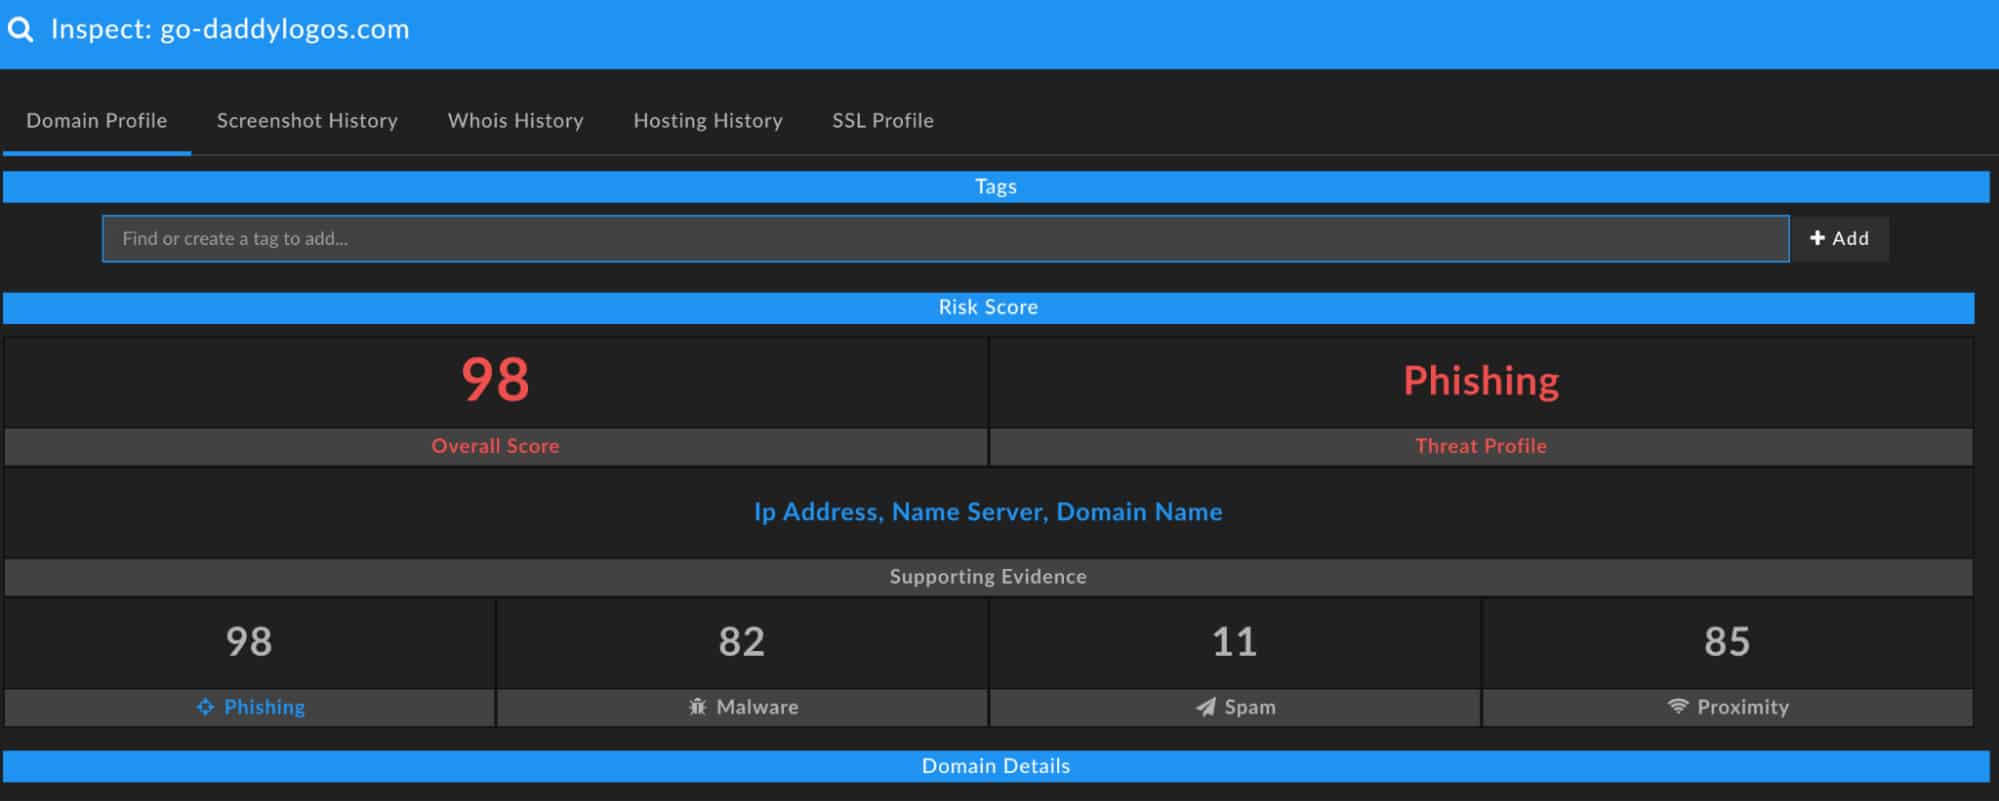The image size is (1999, 801).
Task: Open the Whois History tab
Action: point(515,121)
